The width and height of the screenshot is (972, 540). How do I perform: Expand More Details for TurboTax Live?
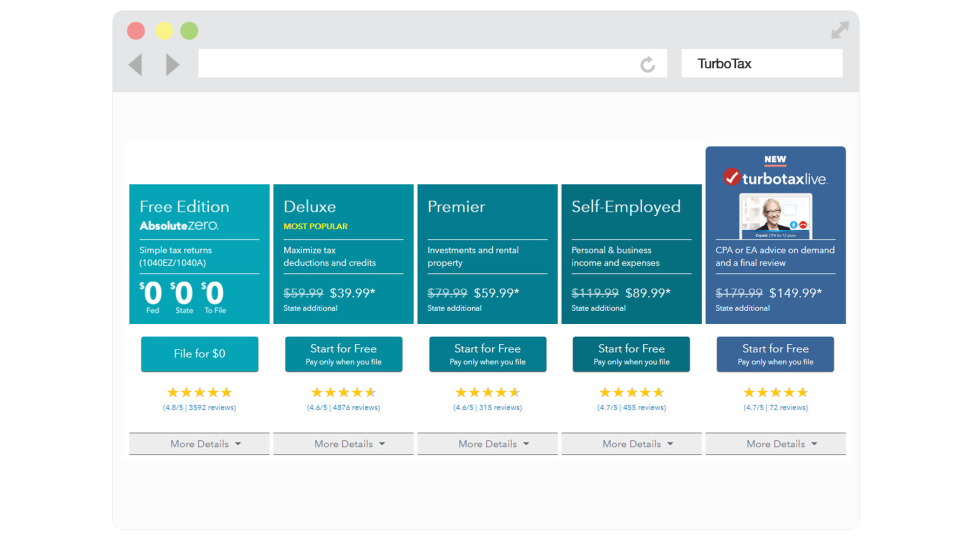pos(775,444)
